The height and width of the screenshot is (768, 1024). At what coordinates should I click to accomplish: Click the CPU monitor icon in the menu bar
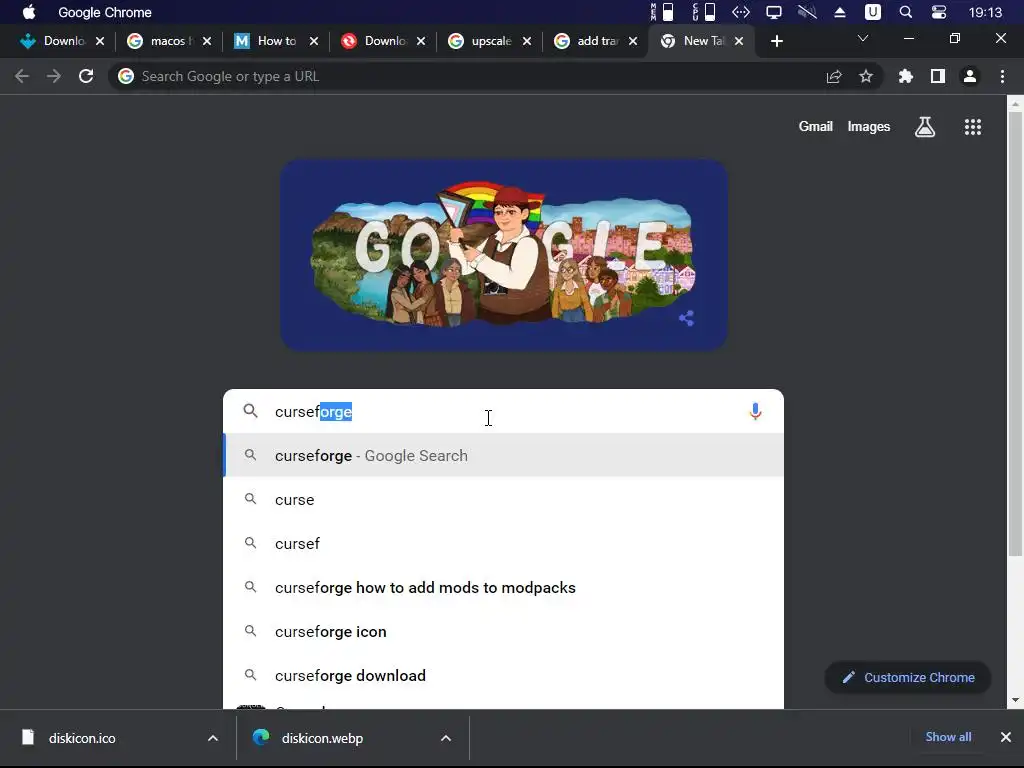coord(703,12)
